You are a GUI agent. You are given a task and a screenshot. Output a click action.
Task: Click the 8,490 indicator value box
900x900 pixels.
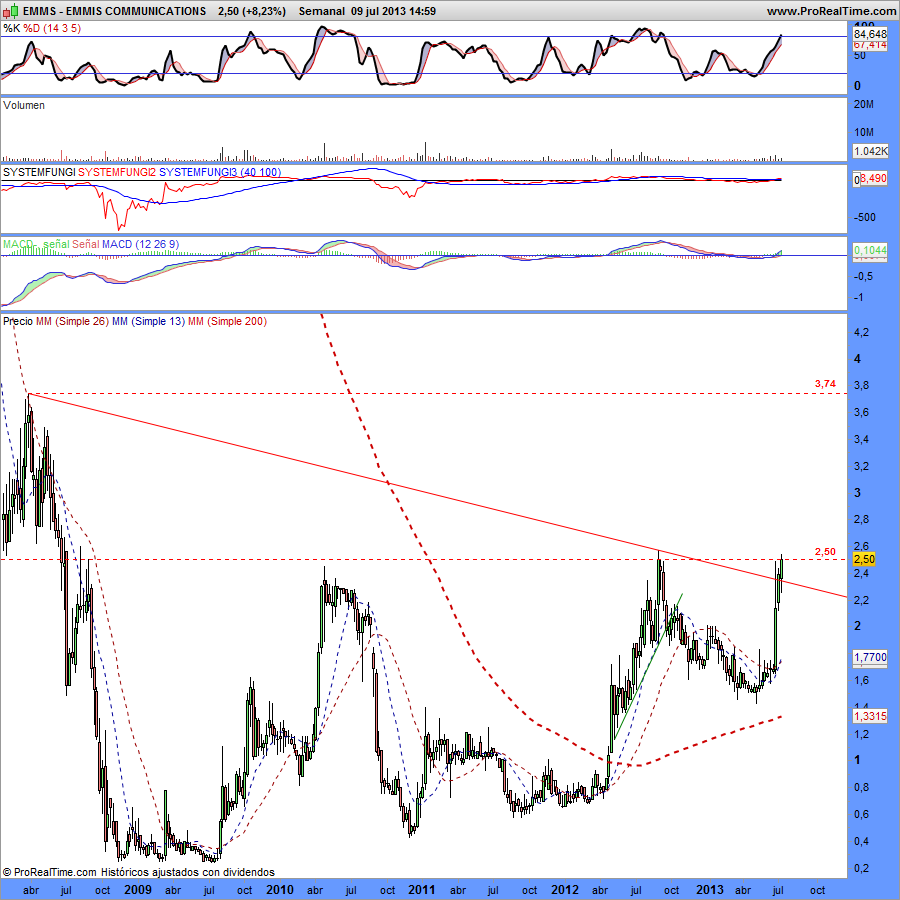coord(874,179)
